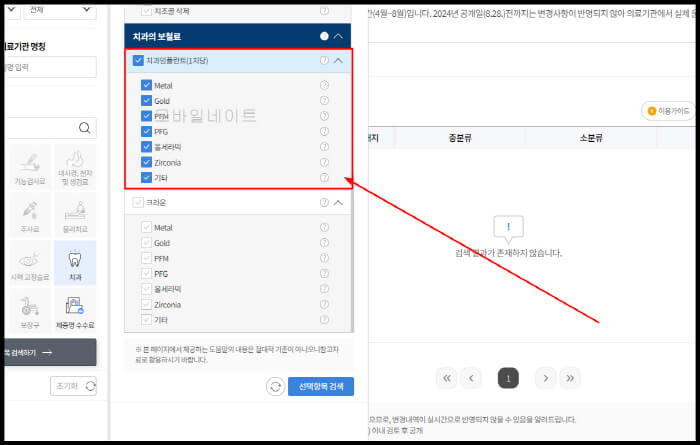Check 올세라믹 under 크라운

coord(146,289)
